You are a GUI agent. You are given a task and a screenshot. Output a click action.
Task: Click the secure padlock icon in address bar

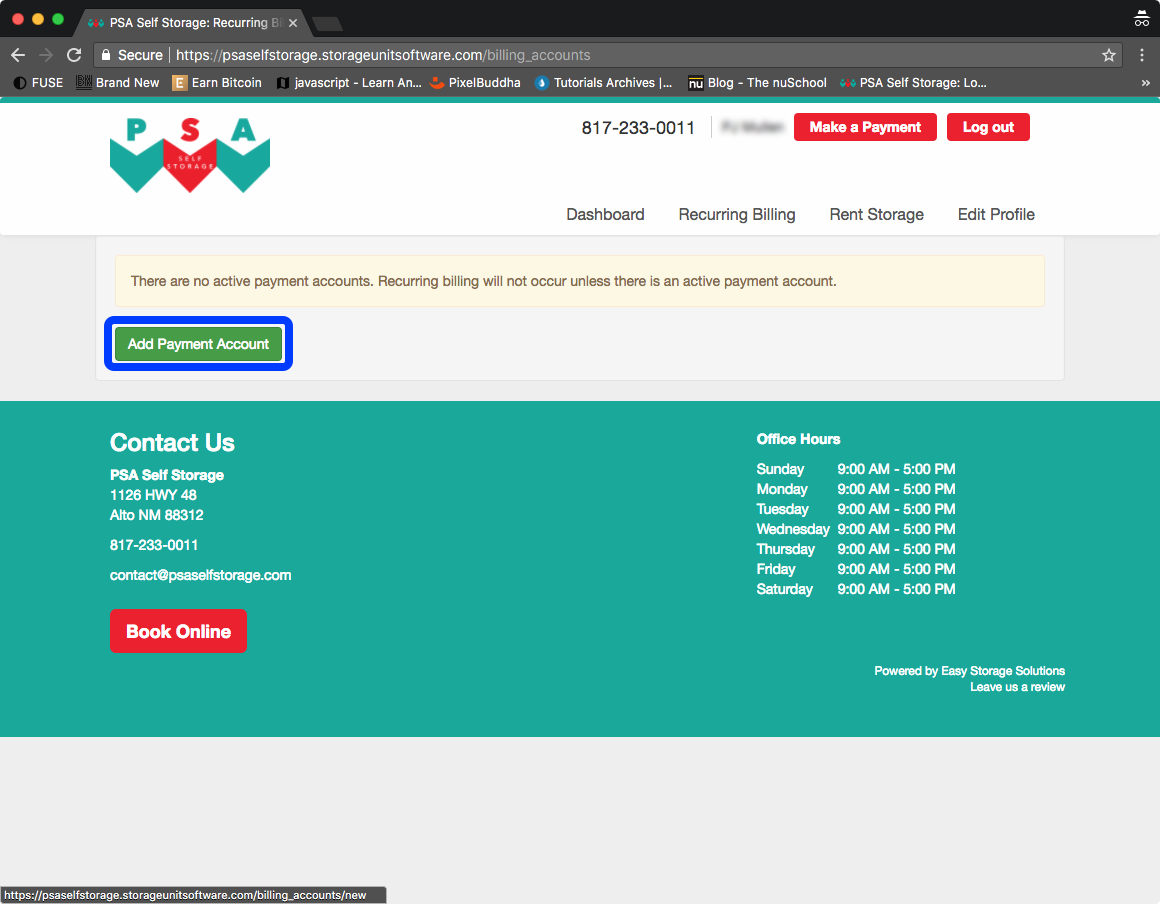[106, 55]
